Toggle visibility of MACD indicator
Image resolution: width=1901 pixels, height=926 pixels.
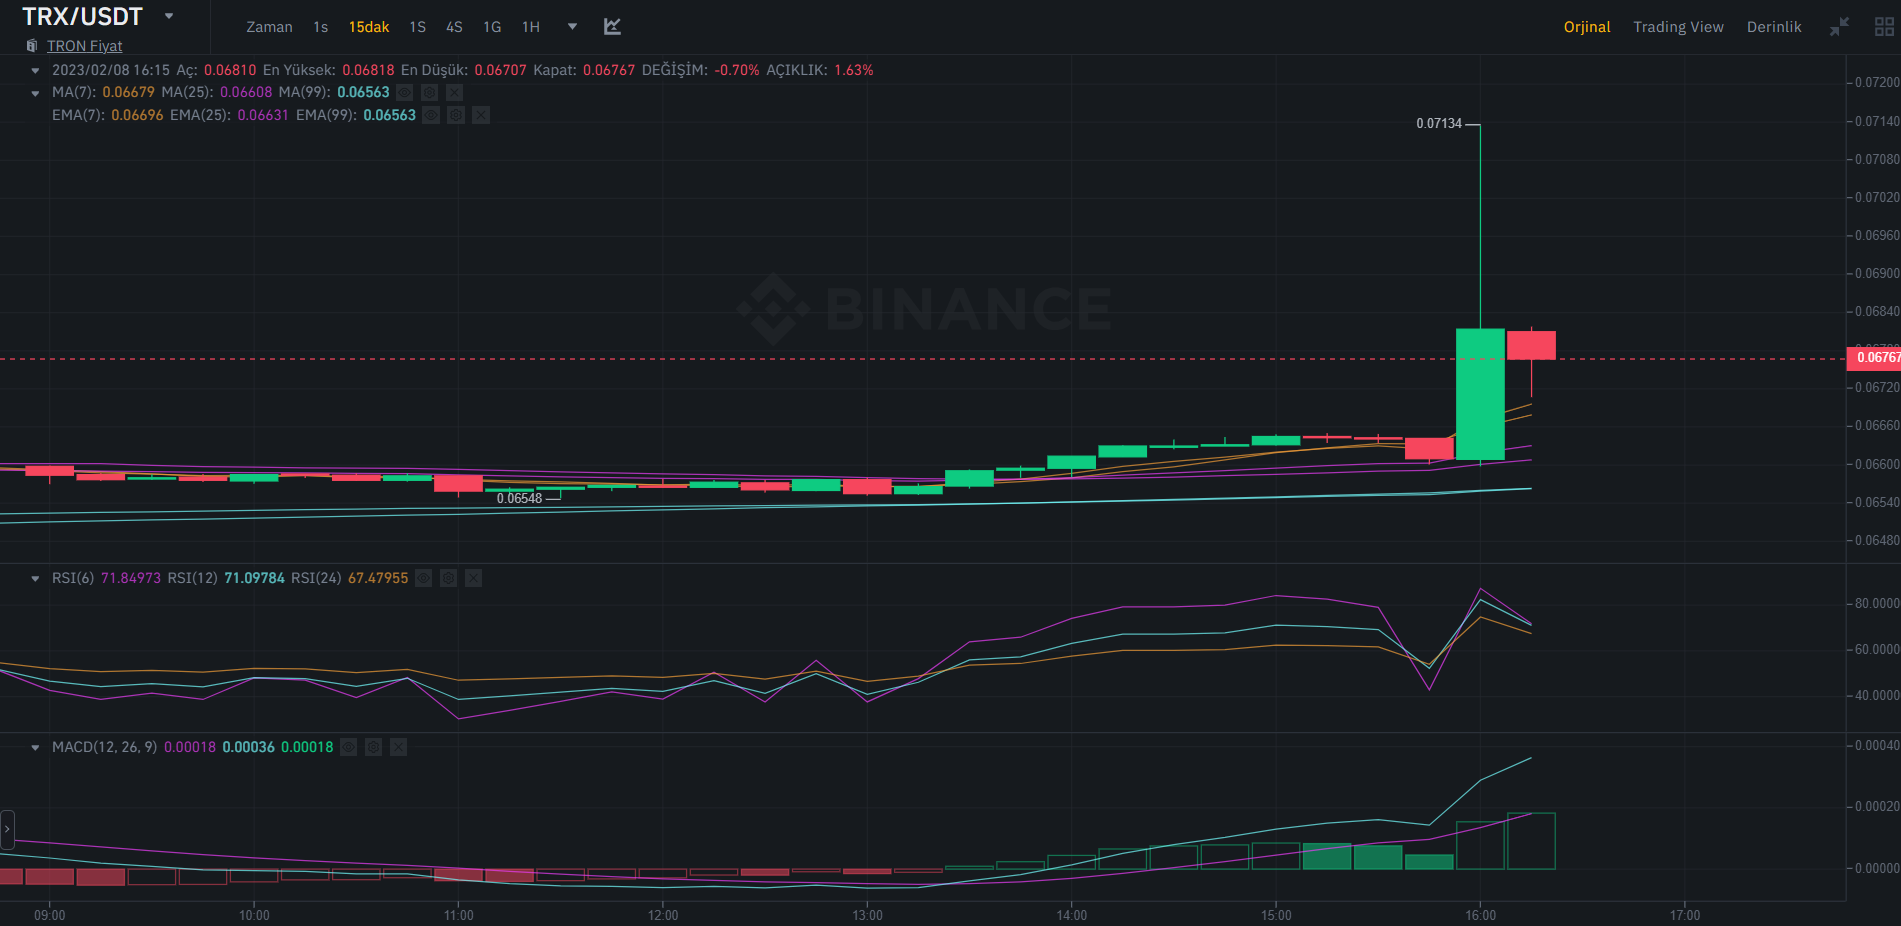(348, 747)
